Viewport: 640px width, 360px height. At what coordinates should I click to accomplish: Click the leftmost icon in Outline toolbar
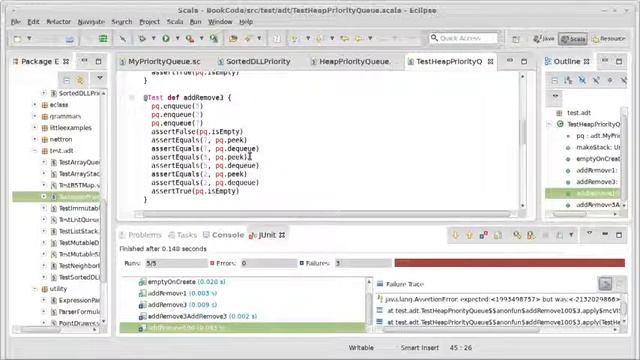click(x=554, y=80)
